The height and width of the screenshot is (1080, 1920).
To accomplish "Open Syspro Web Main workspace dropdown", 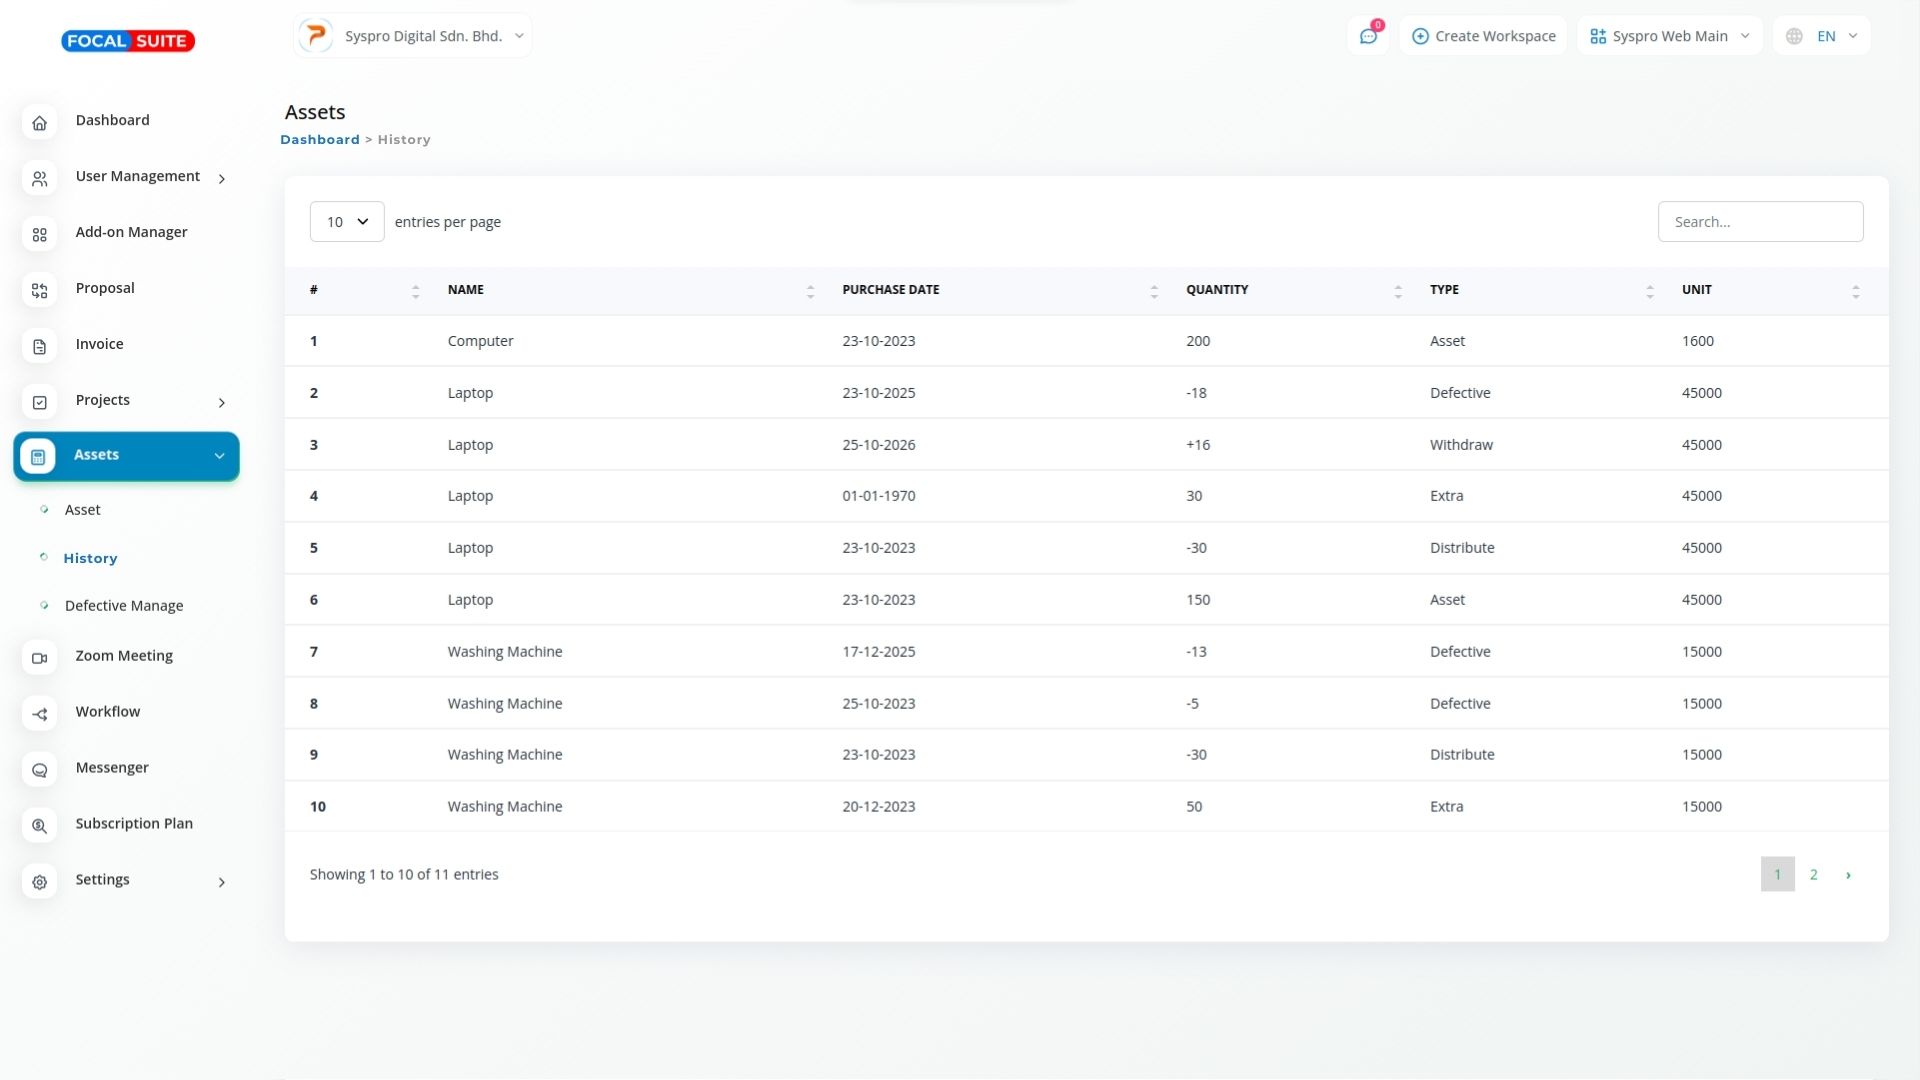I will [1669, 36].
